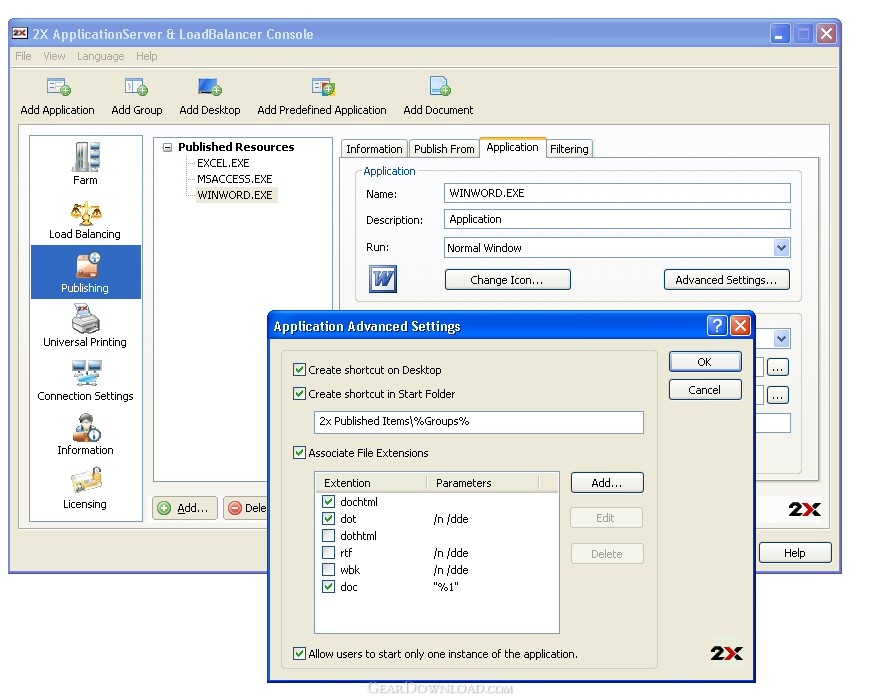Click the Add Application toolbar icon

coord(58,87)
